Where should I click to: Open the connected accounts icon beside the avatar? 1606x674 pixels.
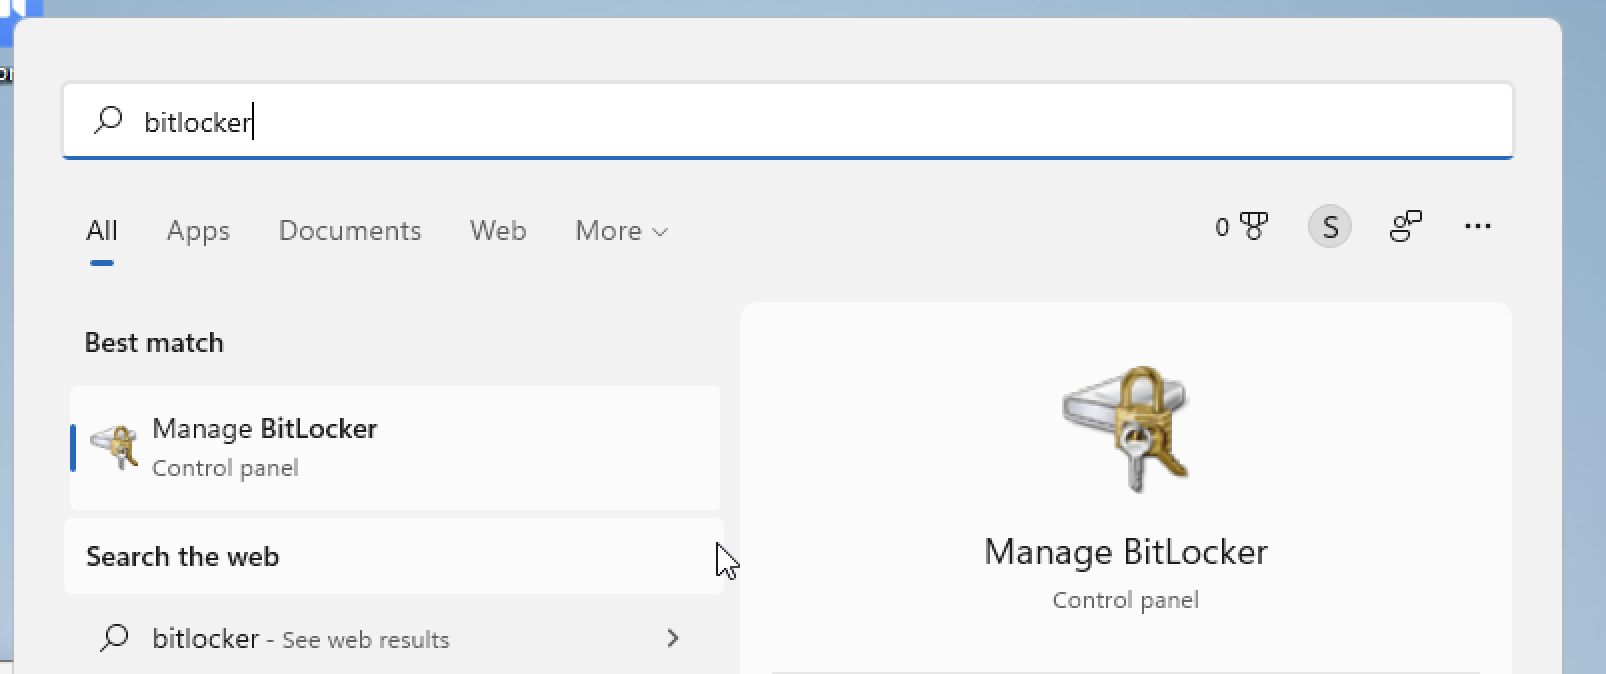(x=1406, y=226)
